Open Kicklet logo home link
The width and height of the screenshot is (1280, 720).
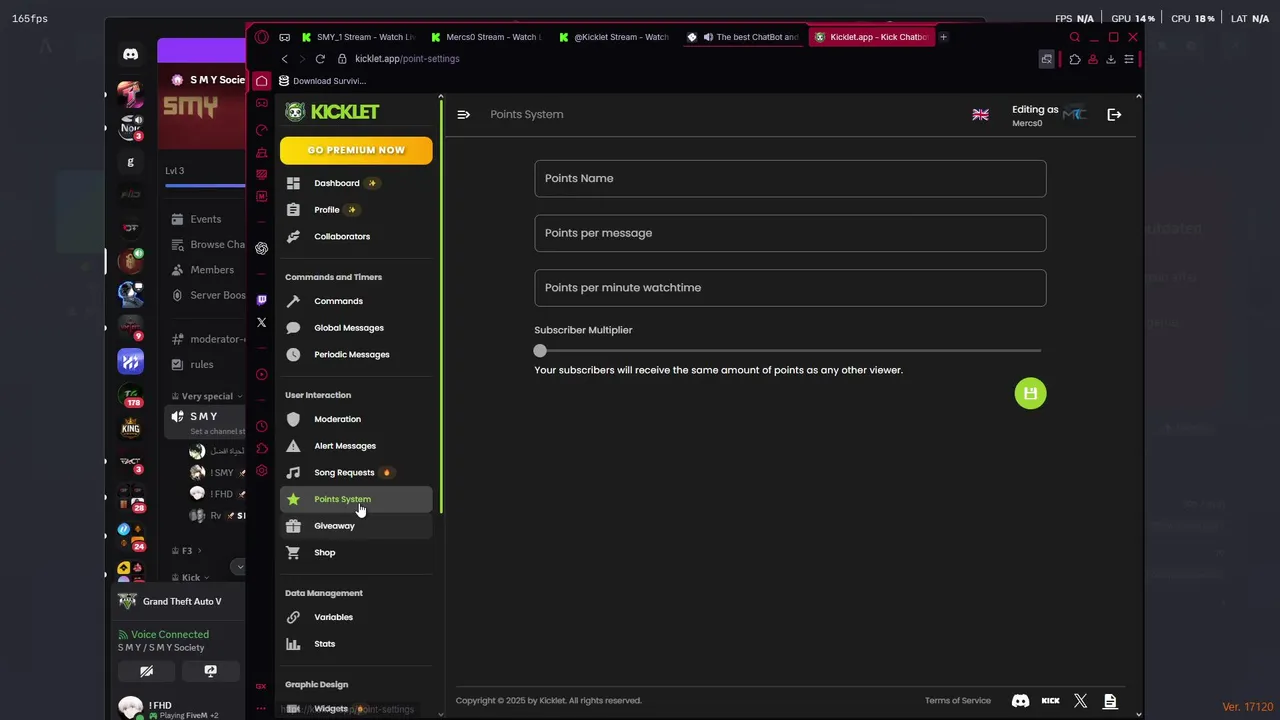point(332,112)
